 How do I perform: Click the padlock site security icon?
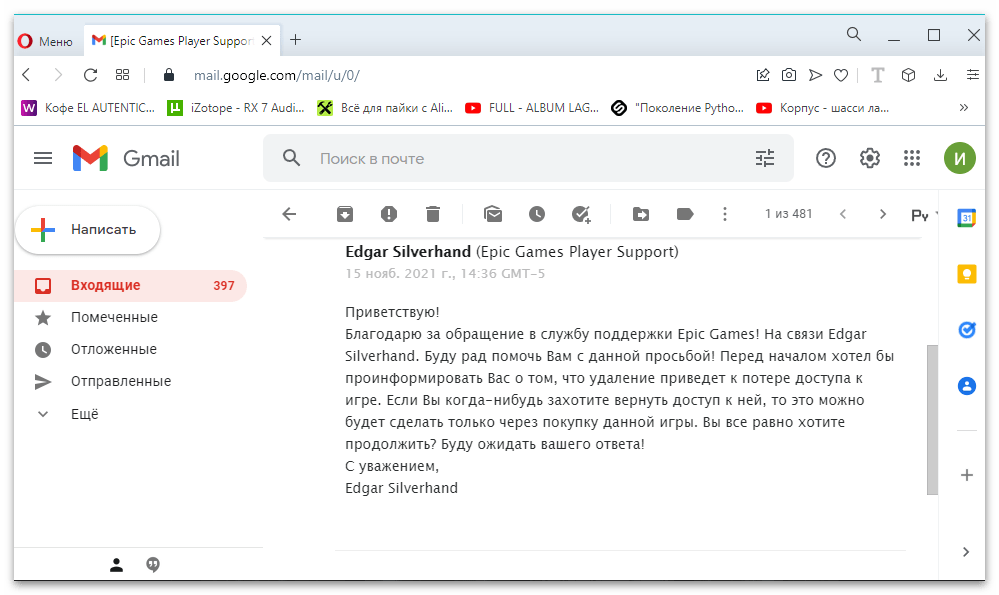tap(169, 75)
